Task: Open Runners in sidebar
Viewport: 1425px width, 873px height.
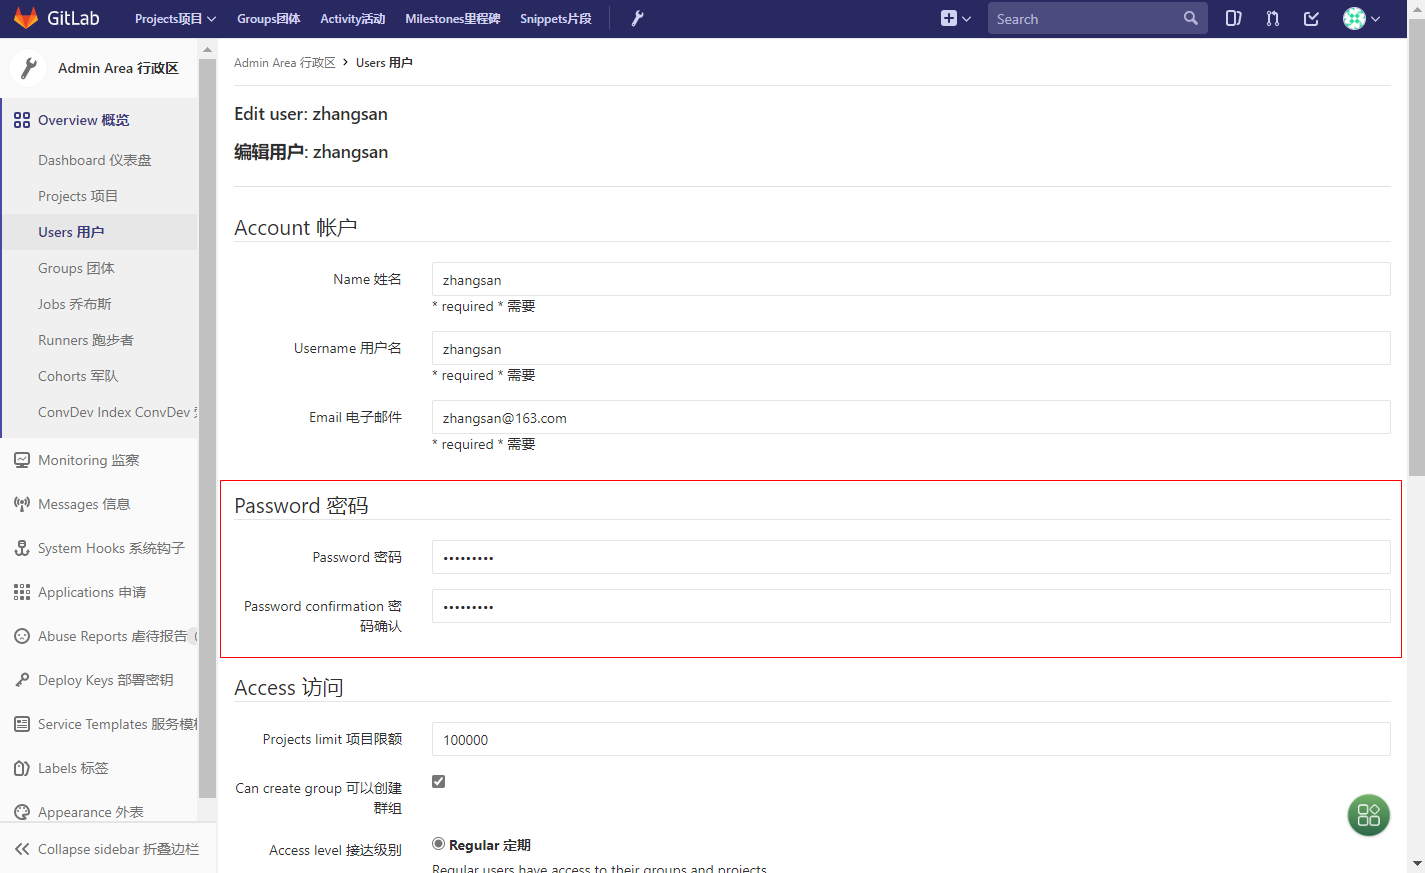Action: click(x=86, y=340)
